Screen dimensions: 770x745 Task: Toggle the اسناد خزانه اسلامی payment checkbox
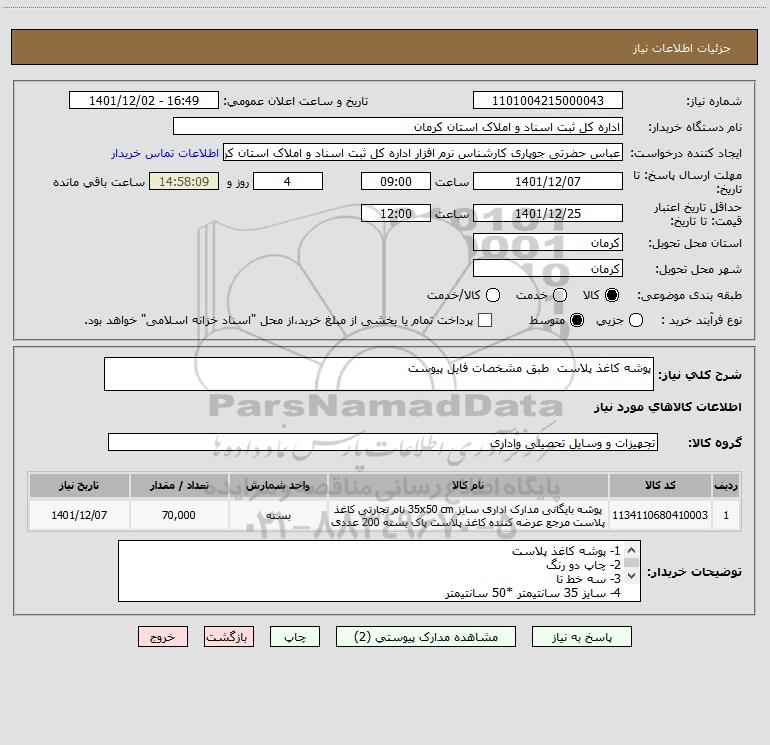pyautogui.click(x=485, y=320)
